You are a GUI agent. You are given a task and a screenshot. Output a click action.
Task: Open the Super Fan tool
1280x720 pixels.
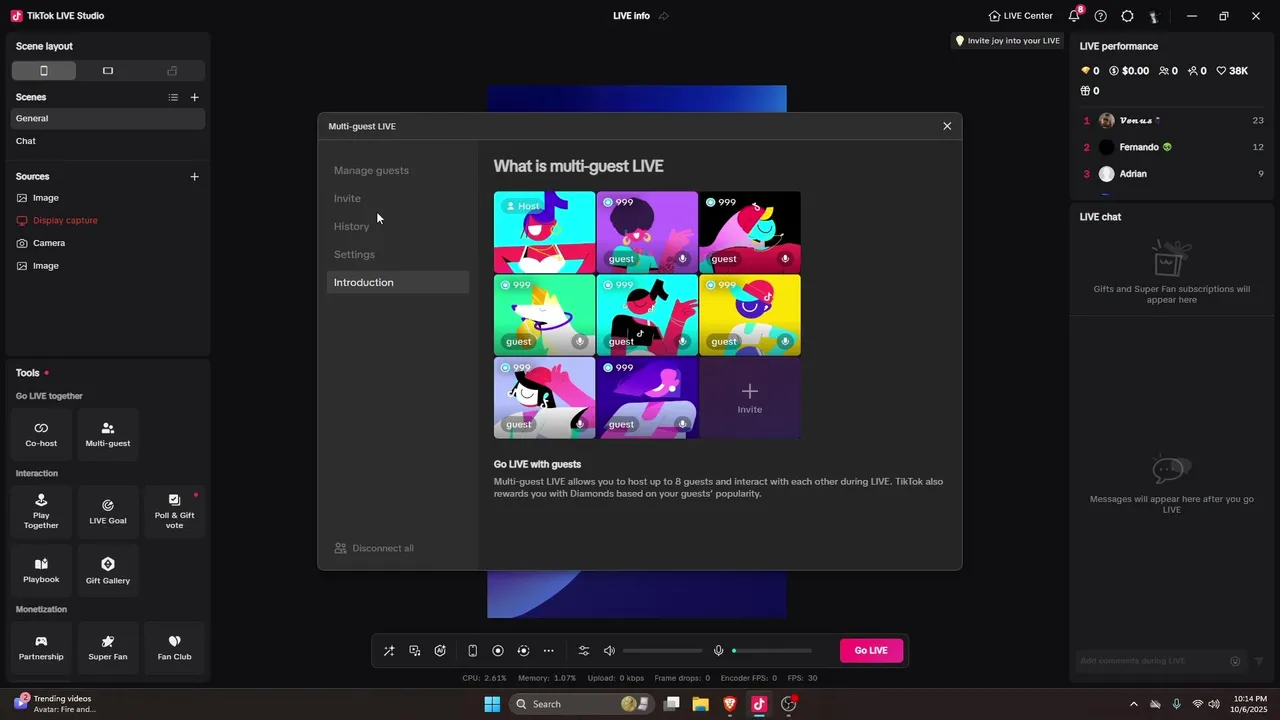(x=108, y=647)
